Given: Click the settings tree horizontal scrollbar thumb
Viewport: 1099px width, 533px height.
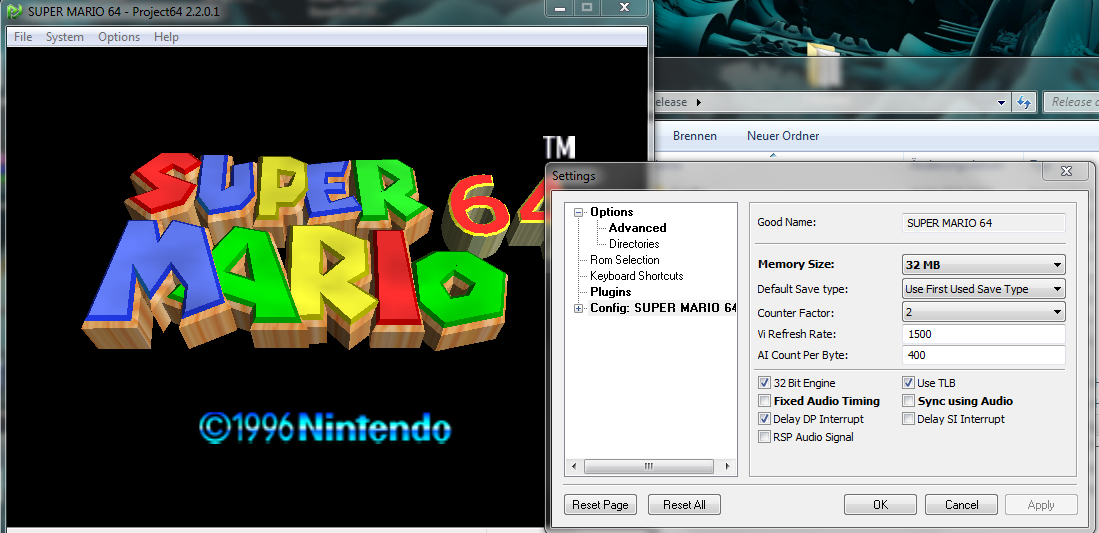Looking at the screenshot, I should [x=648, y=466].
